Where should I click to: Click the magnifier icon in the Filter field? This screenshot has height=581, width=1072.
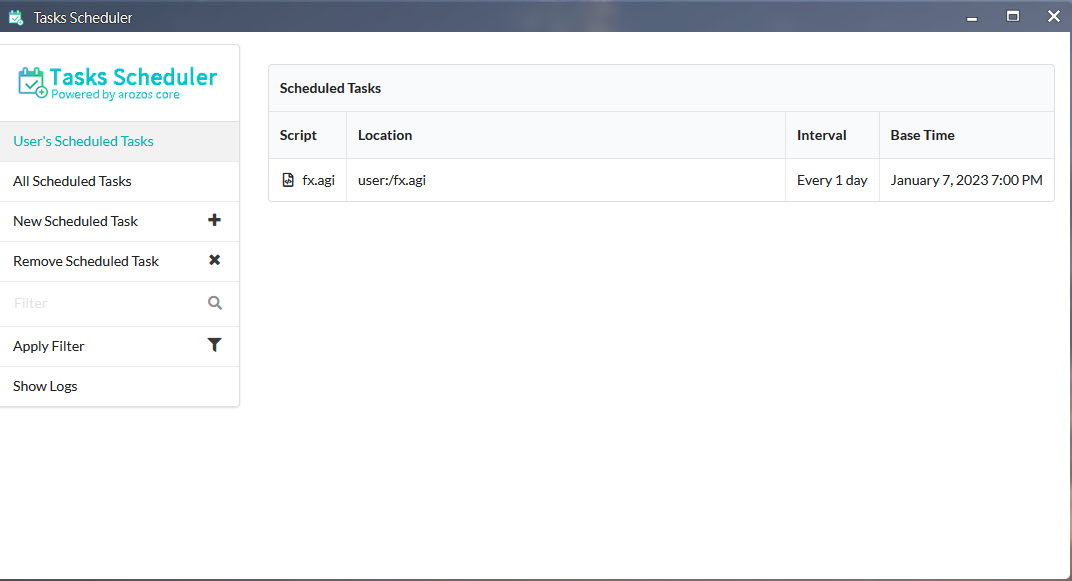[215, 303]
